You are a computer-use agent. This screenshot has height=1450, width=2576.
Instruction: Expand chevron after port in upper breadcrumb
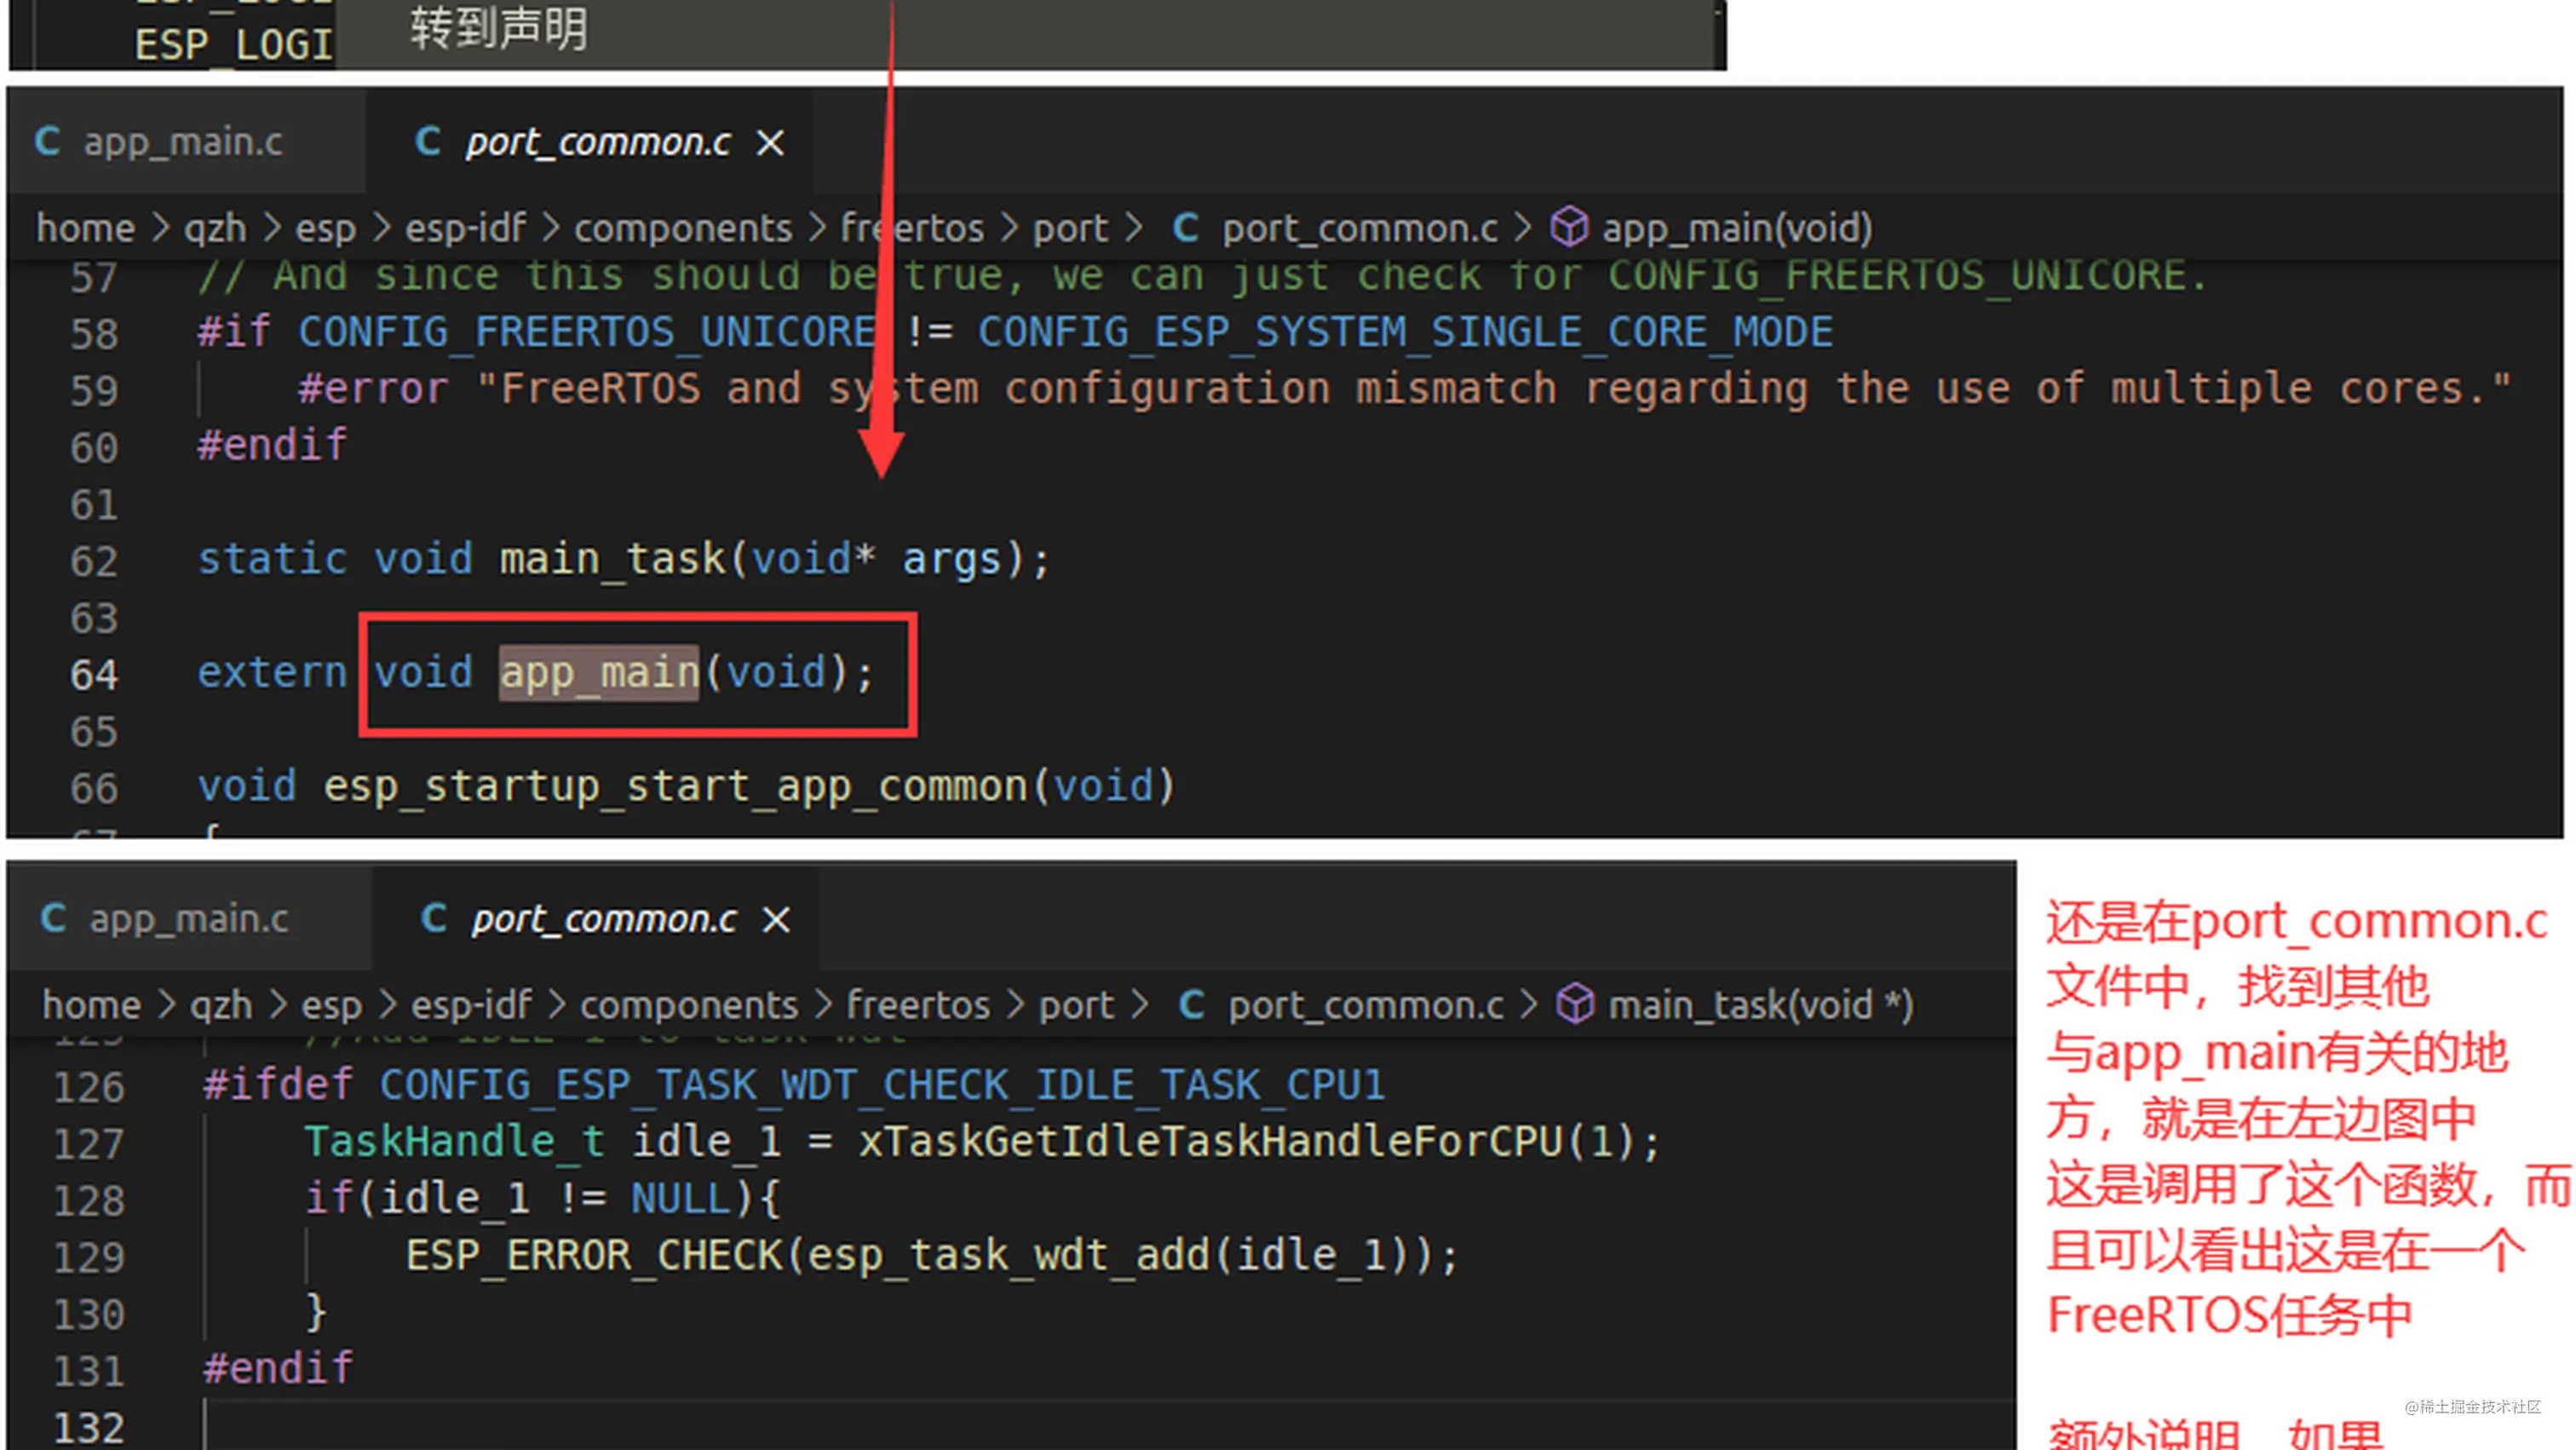click(x=1133, y=228)
